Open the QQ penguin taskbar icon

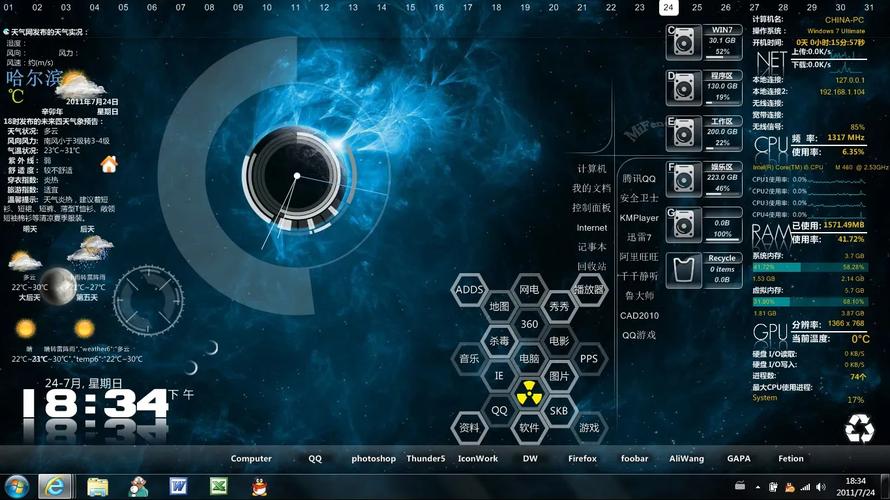(259, 487)
